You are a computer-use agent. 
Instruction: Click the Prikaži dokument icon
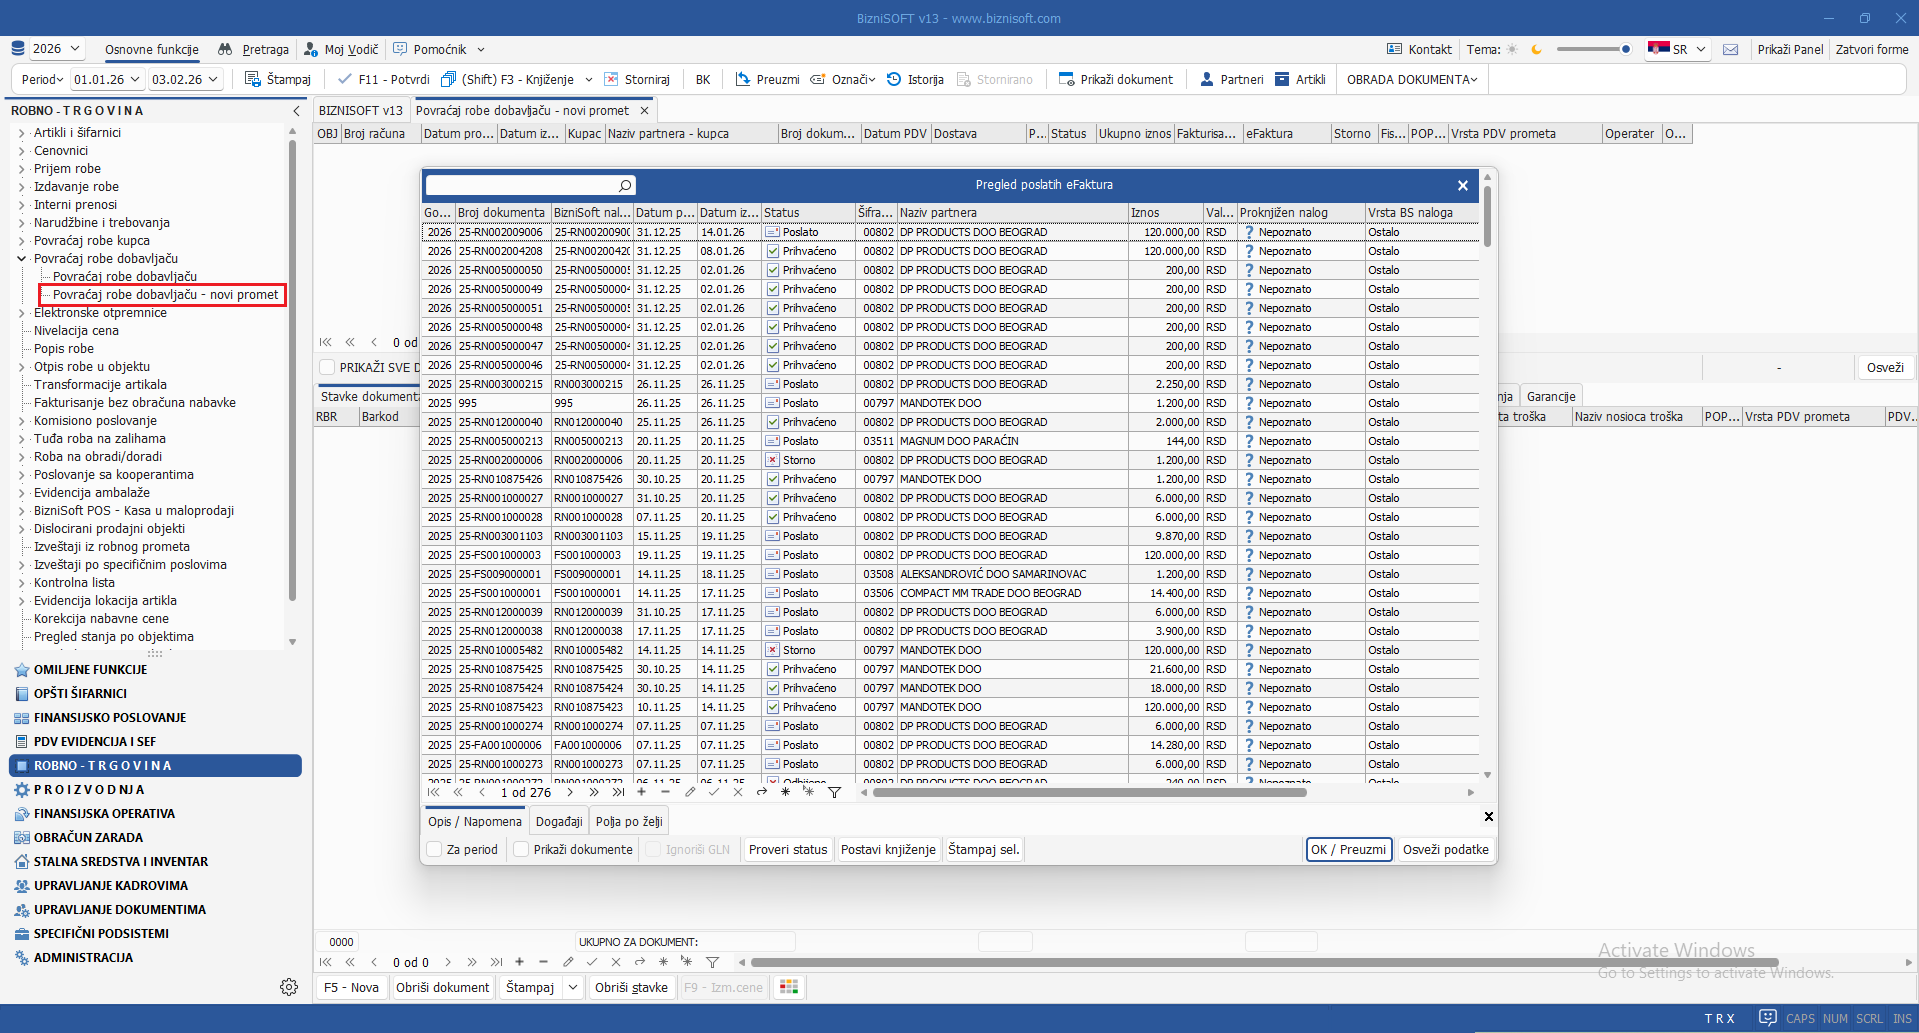pos(1067,79)
